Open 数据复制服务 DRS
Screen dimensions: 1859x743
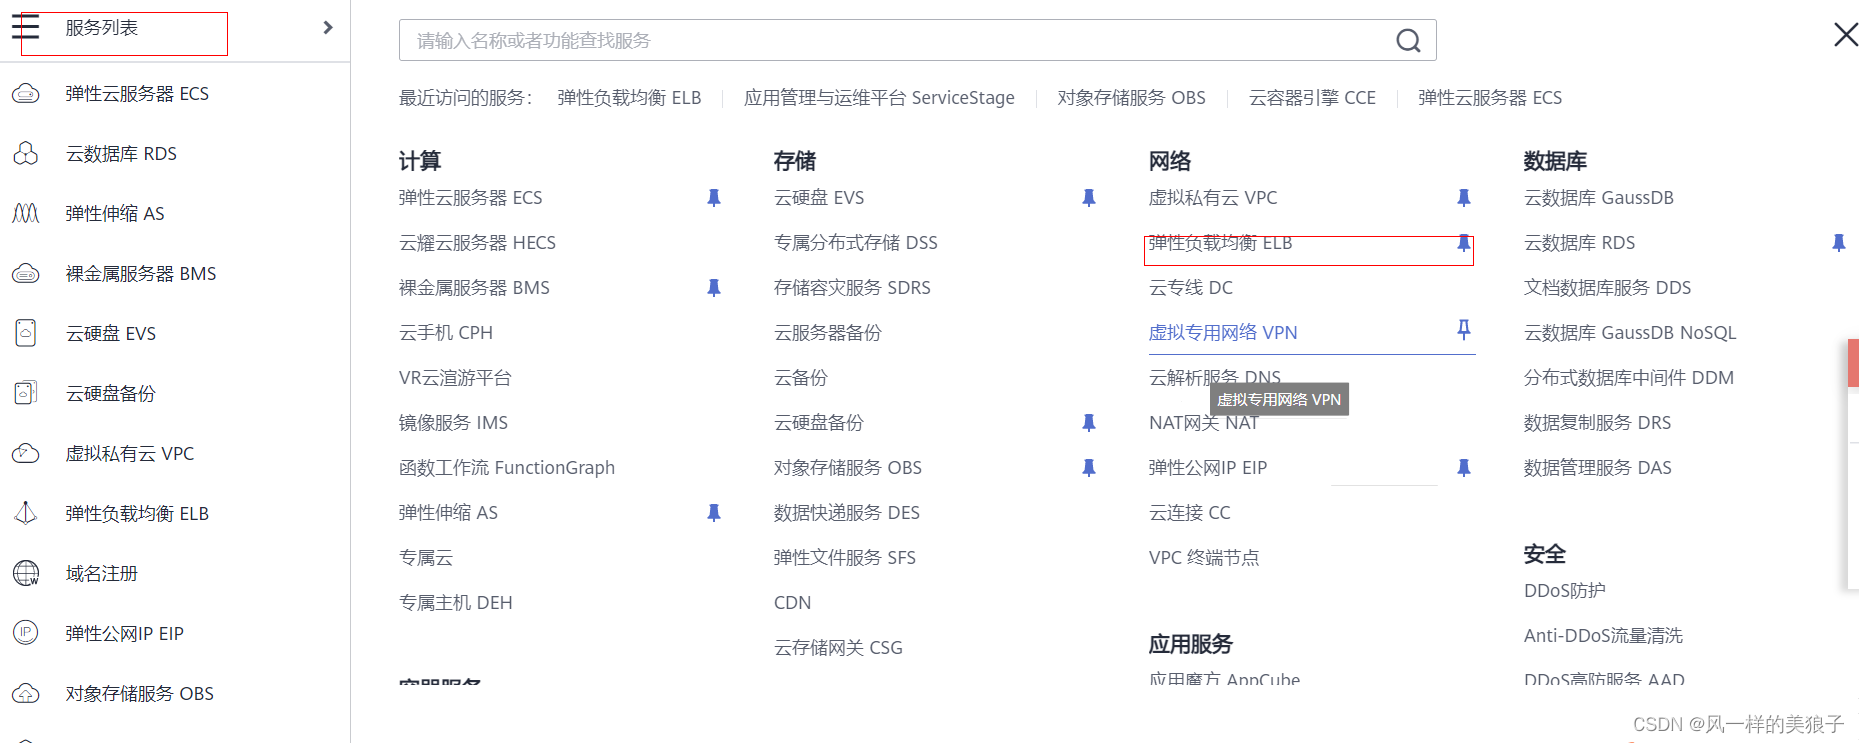click(x=1598, y=423)
